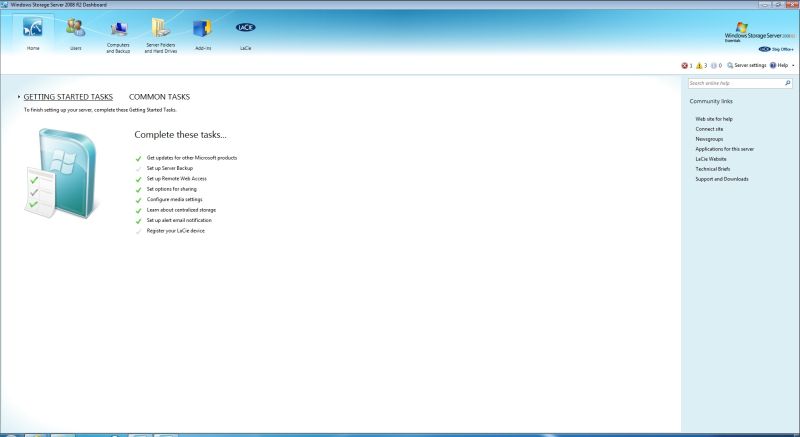Open Newsgroups community link
This screenshot has width=800, height=437.
point(709,139)
